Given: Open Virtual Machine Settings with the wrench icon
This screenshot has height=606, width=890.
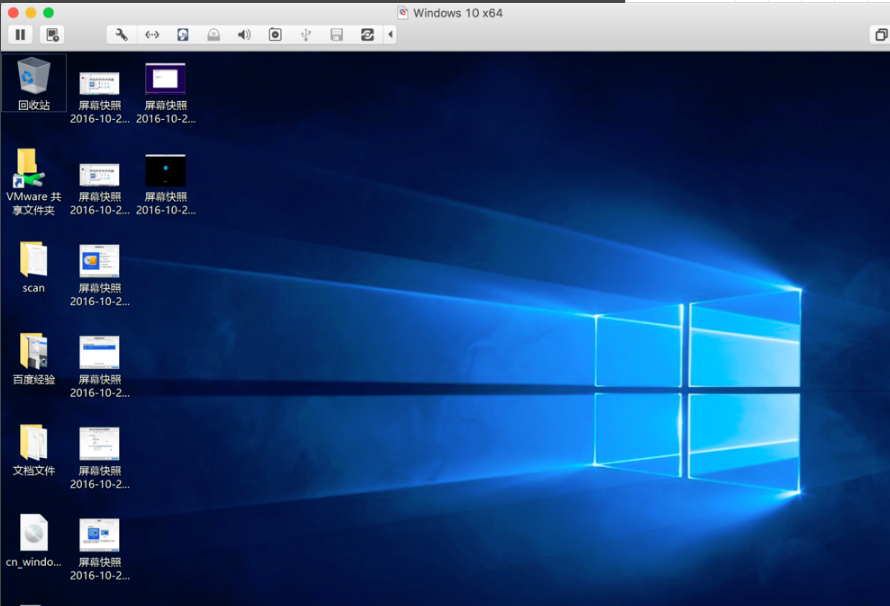Looking at the screenshot, I should tap(120, 34).
